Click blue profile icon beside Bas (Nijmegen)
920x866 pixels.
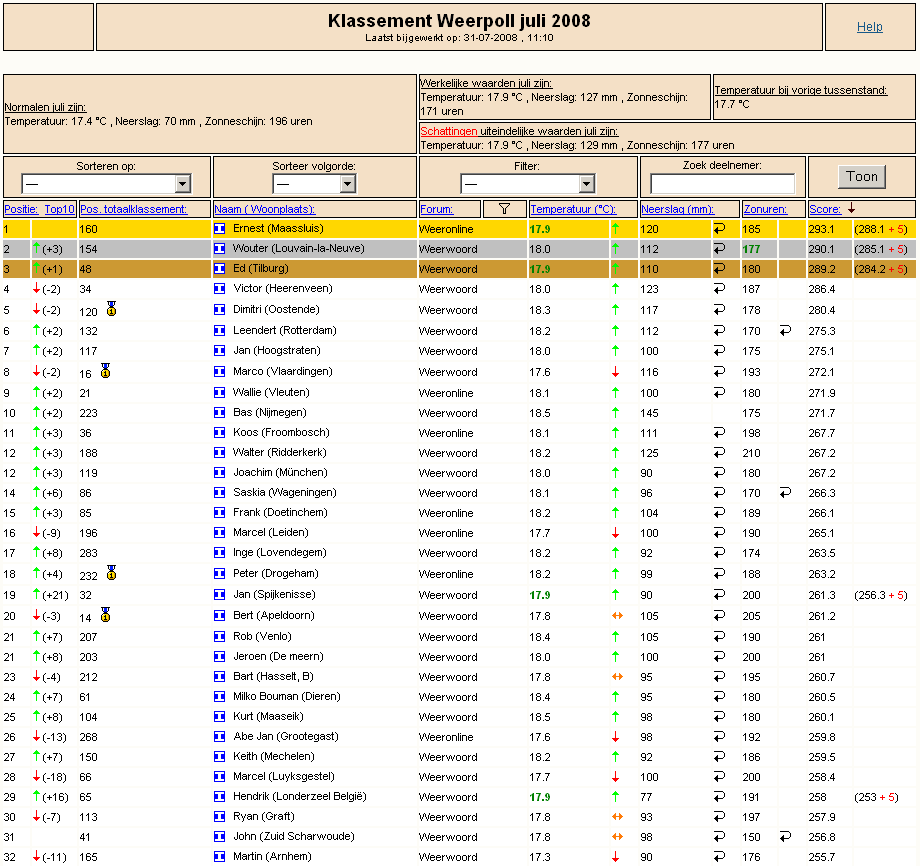point(219,413)
